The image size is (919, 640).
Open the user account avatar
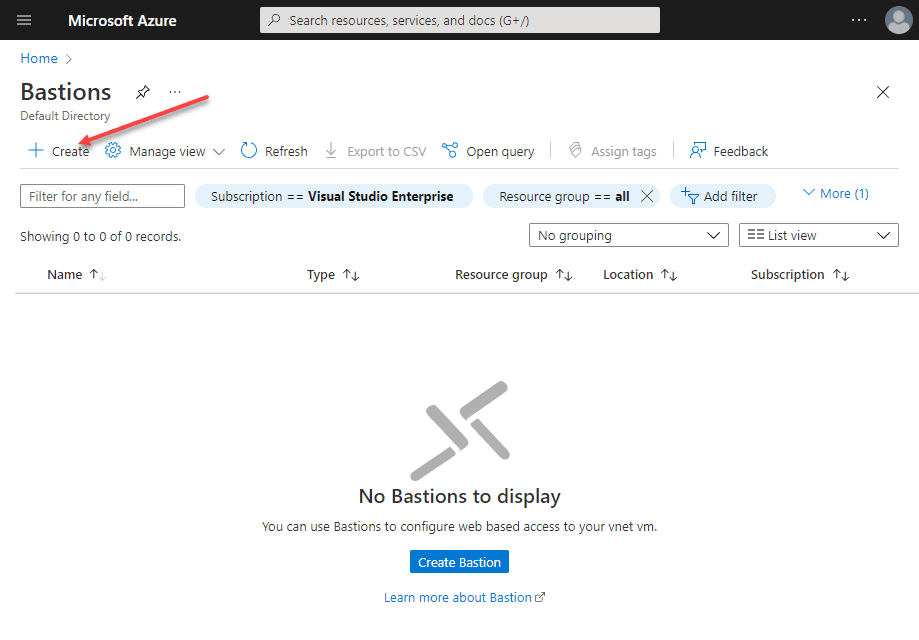point(898,21)
